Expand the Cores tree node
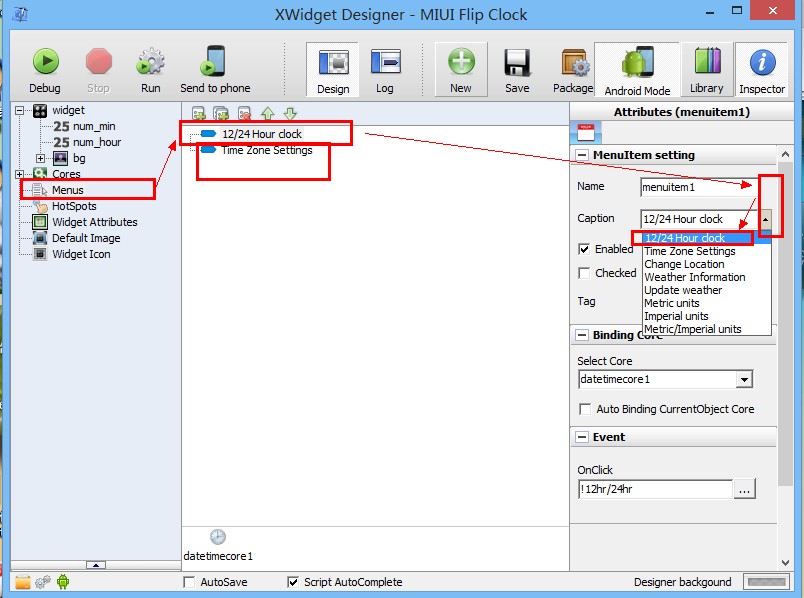The height and width of the screenshot is (598, 804). [19, 174]
